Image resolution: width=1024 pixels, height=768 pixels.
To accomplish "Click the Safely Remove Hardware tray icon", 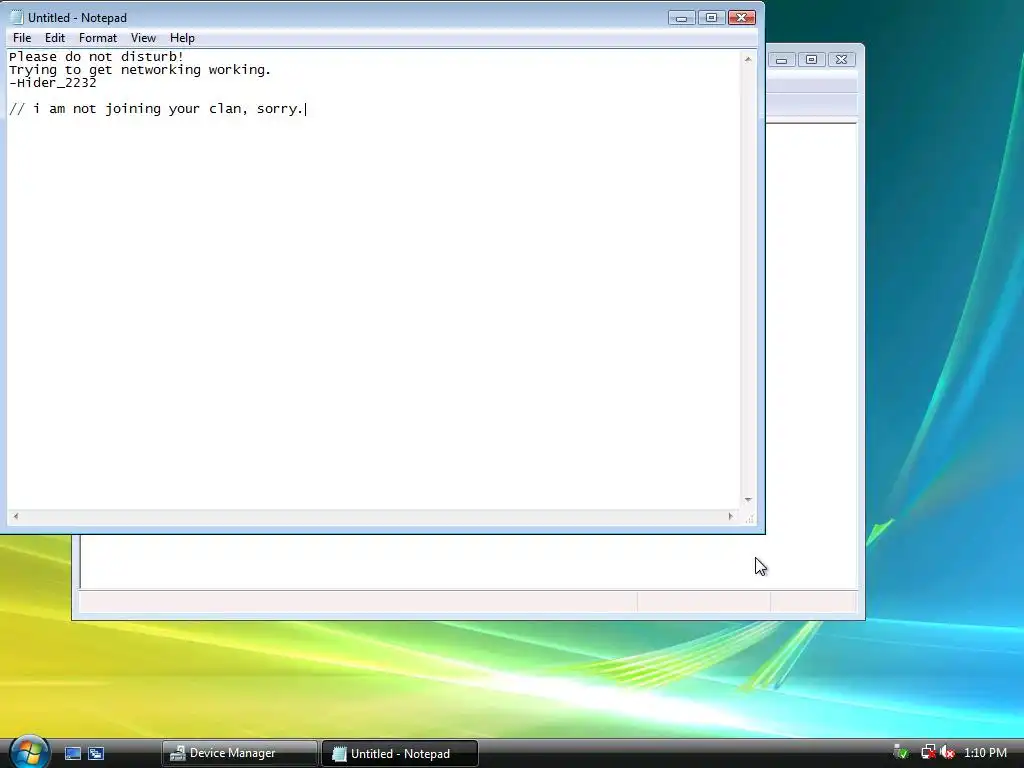I will point(901,752).
